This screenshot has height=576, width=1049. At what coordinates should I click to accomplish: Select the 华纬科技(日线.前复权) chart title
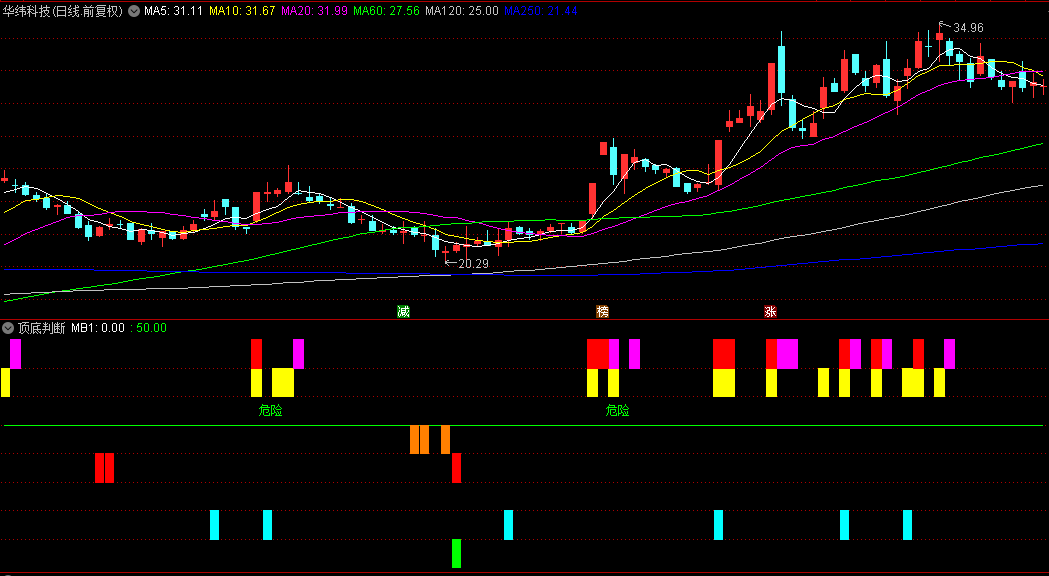click(63, 11)
